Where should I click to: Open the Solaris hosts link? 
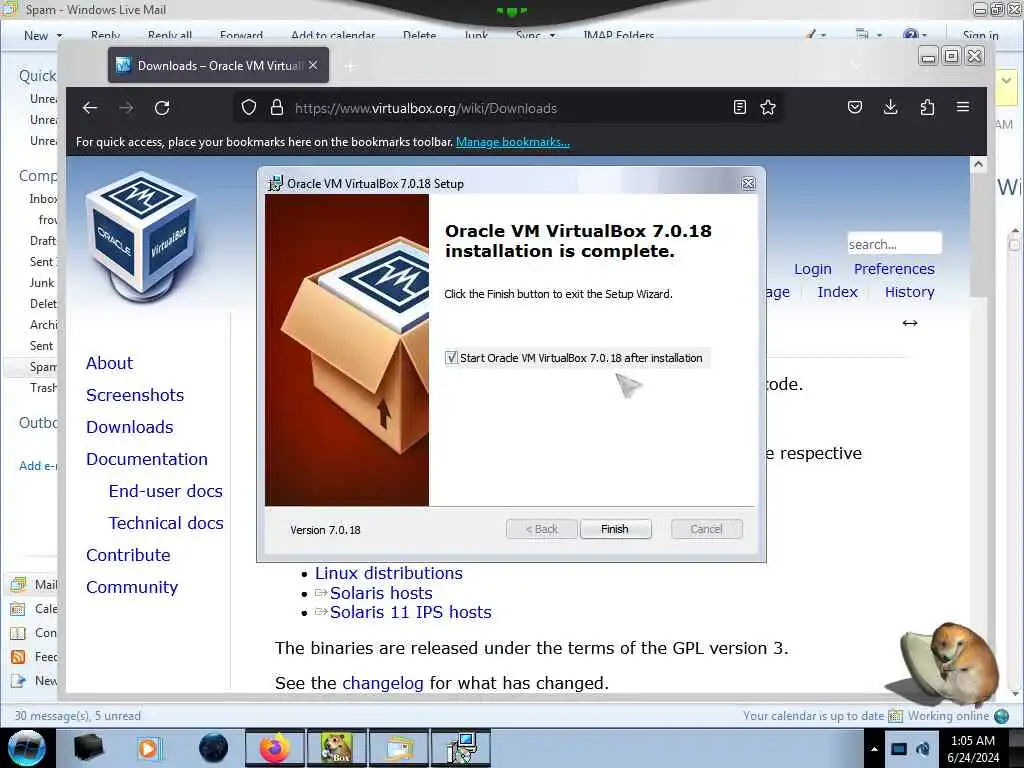(381, 593)
